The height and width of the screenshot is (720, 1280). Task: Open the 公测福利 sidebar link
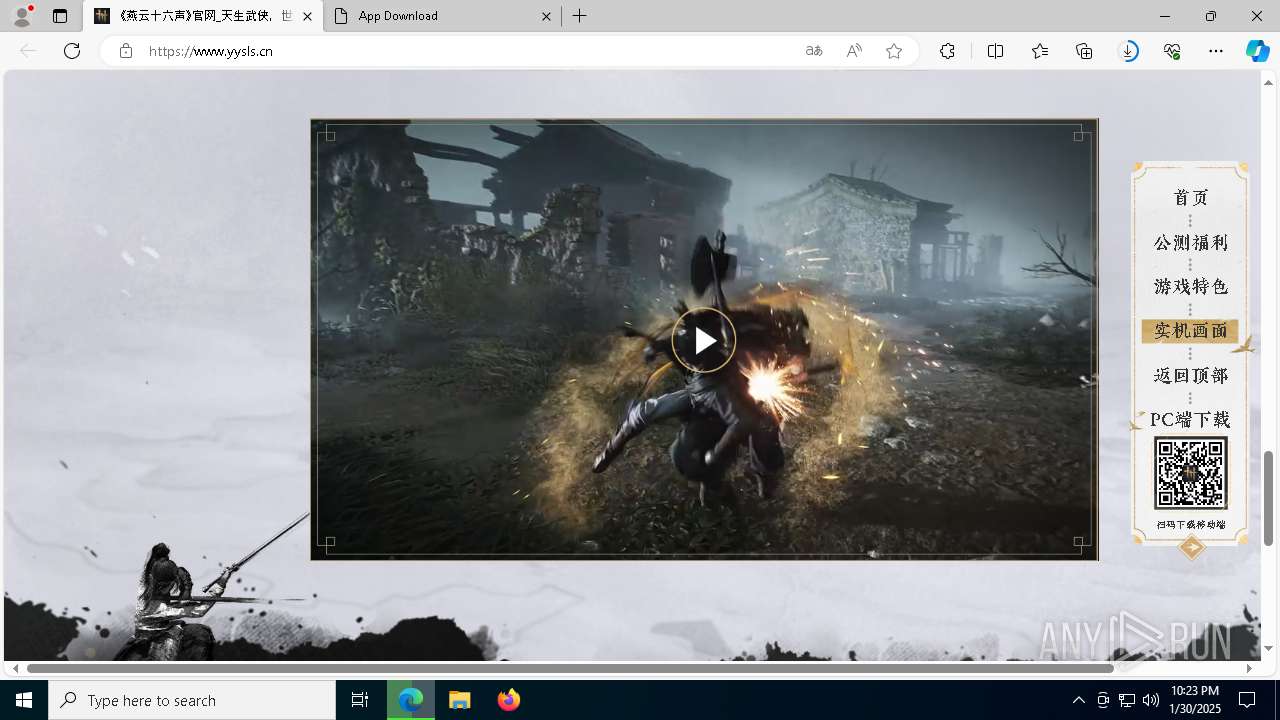click(x=1190, y=243)
